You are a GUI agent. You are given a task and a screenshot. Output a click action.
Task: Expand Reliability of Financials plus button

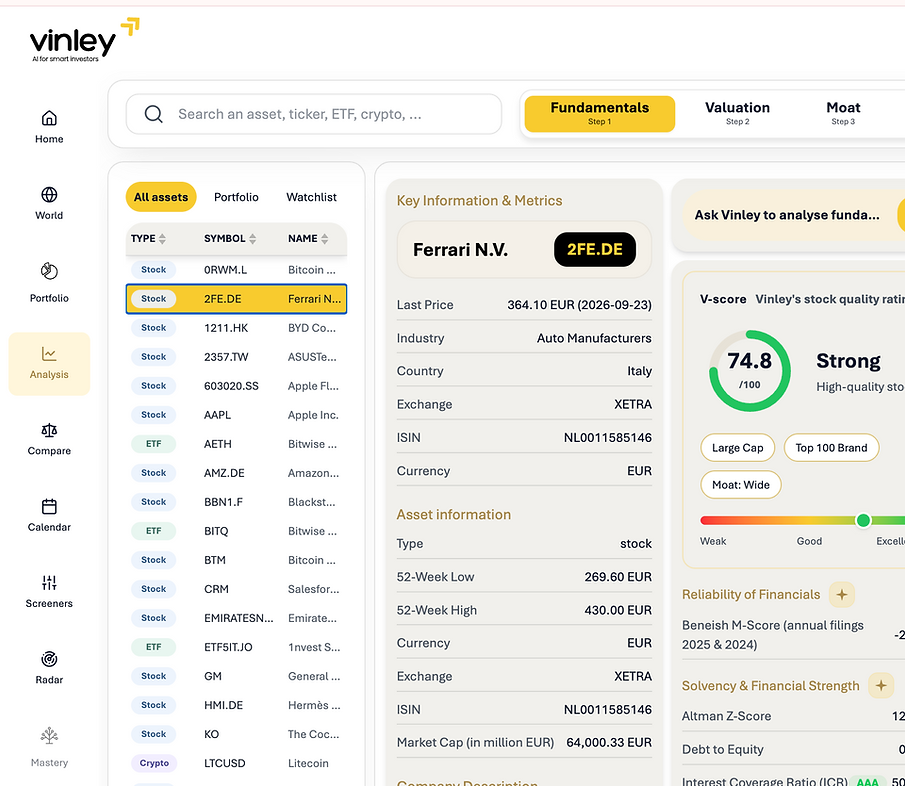tap(842, 594)
